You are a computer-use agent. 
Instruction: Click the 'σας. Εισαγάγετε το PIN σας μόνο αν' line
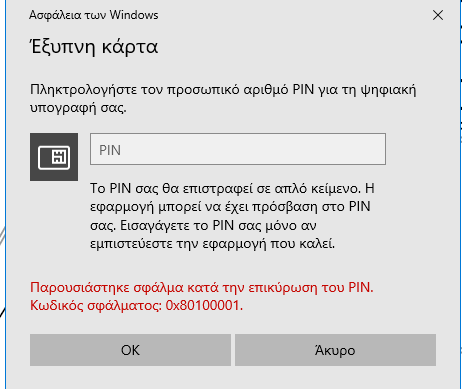click(x=203, y=226)
